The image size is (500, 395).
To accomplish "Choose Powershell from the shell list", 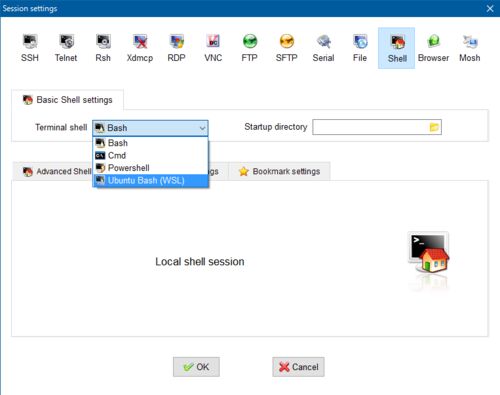I will (x=150, y=168).
